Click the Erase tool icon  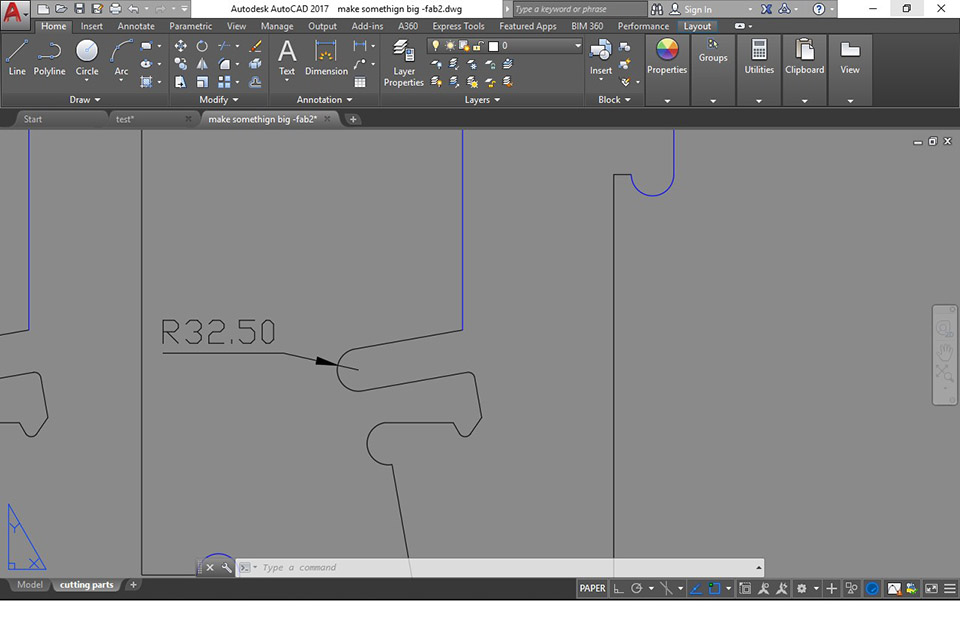255,46
